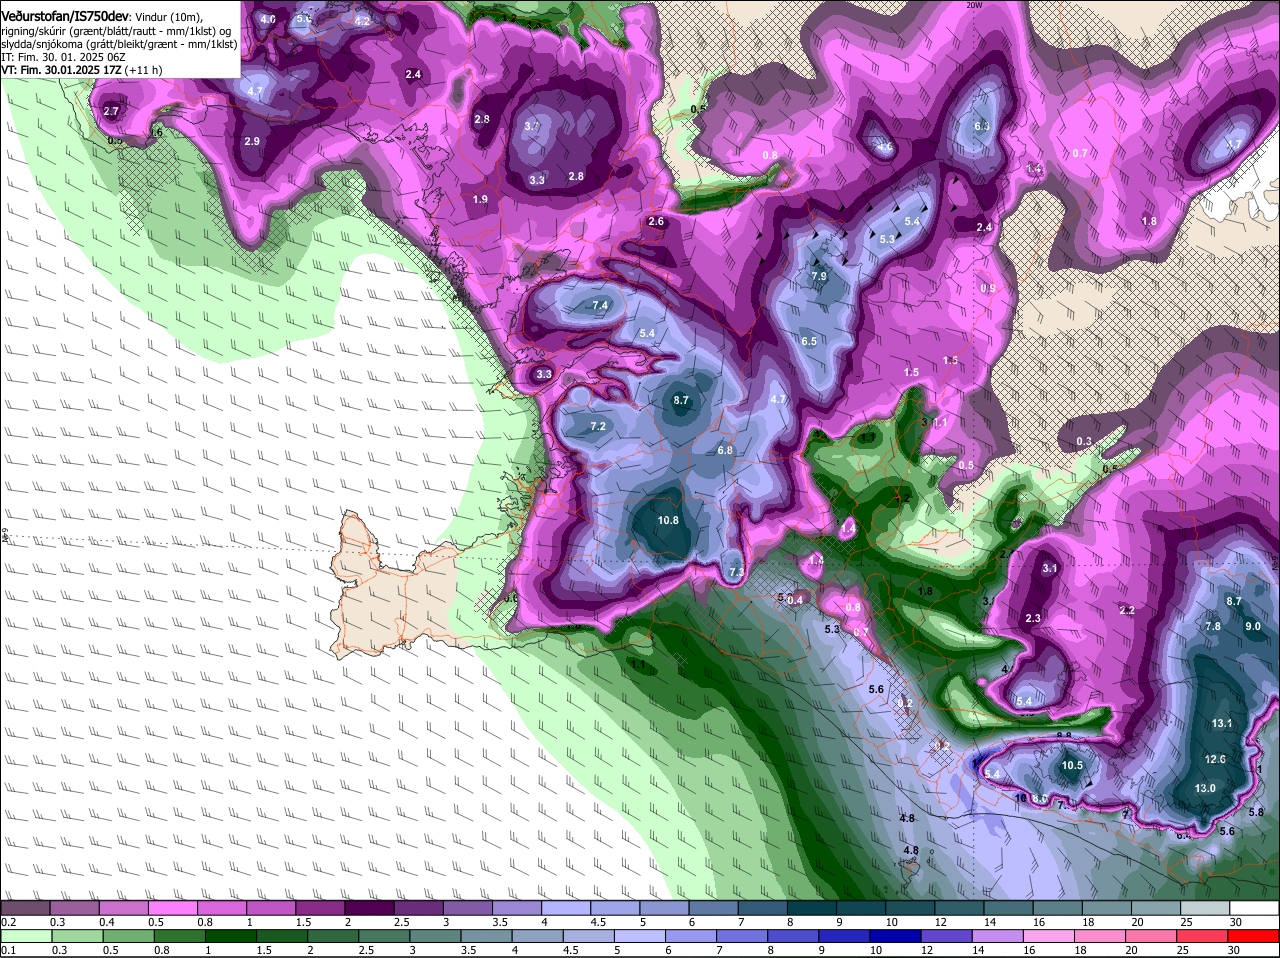The width and height of the screenshot is (1280, 958).
Task: Pick the white 30 swatch in upper legend
Action: click(1254, 908)
